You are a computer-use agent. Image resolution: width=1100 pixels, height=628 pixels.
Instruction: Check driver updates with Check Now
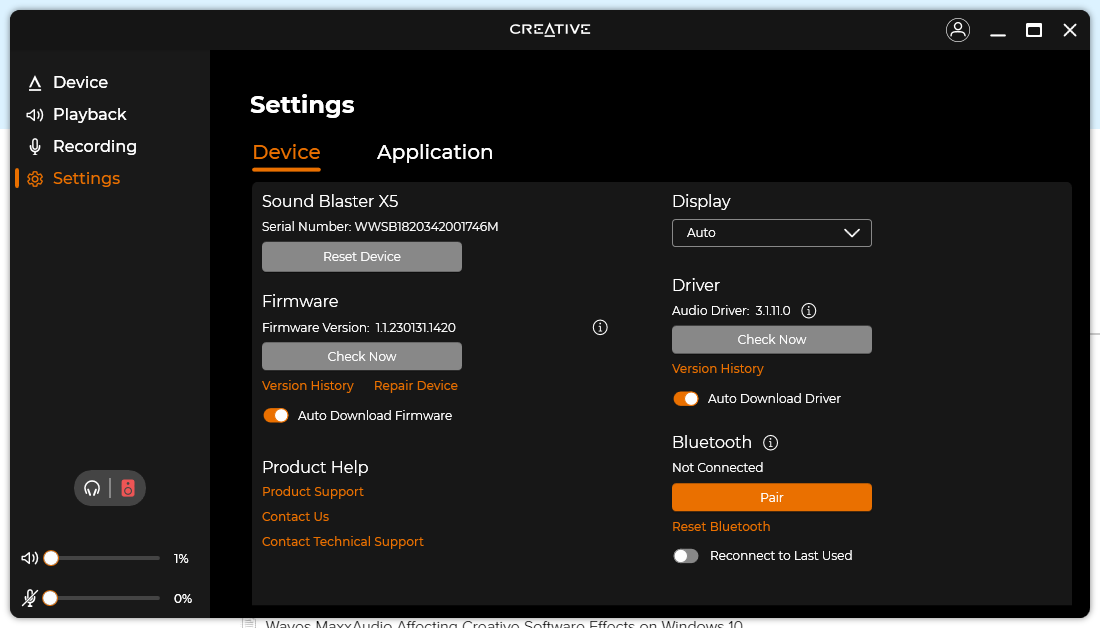point(772,340)
